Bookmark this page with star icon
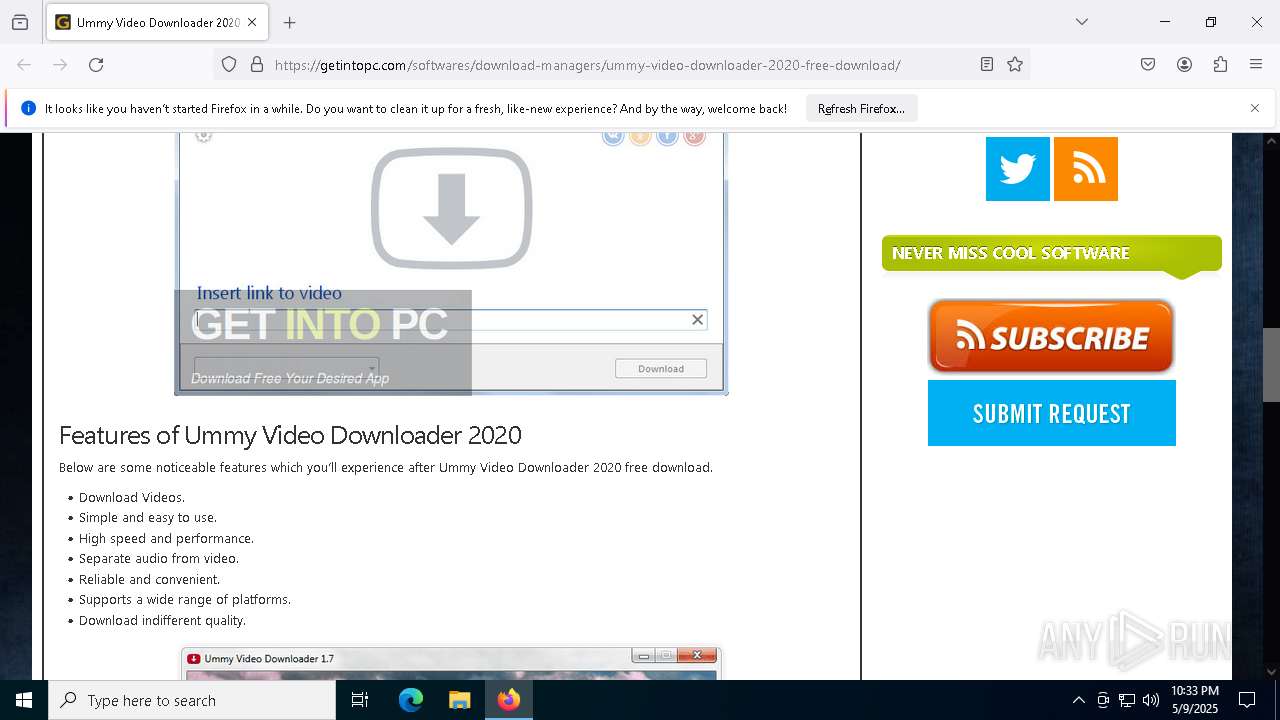This screenshot has width=1280, height=720. click(x=1015, y=64)
